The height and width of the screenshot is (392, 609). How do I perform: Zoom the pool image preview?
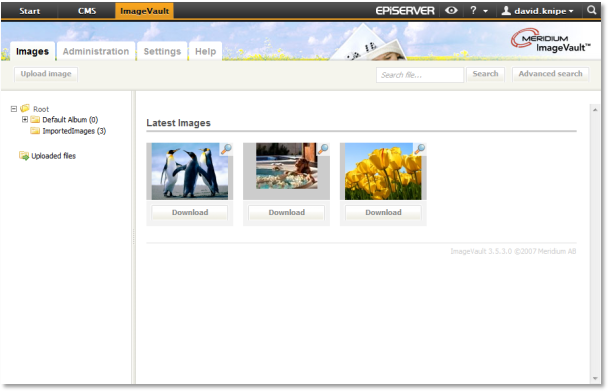[x=323, y=148]
